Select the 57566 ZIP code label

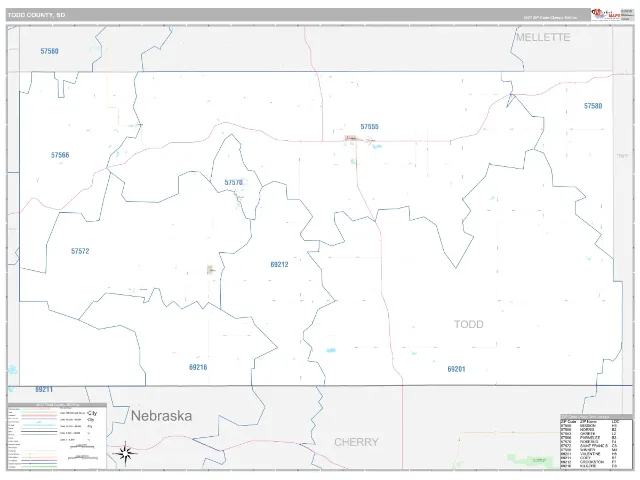point(60,155)
